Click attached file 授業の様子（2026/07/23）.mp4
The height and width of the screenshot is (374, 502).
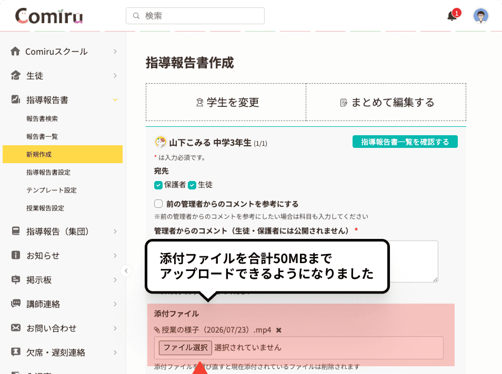pyautogui.click(x=216, y=330)
